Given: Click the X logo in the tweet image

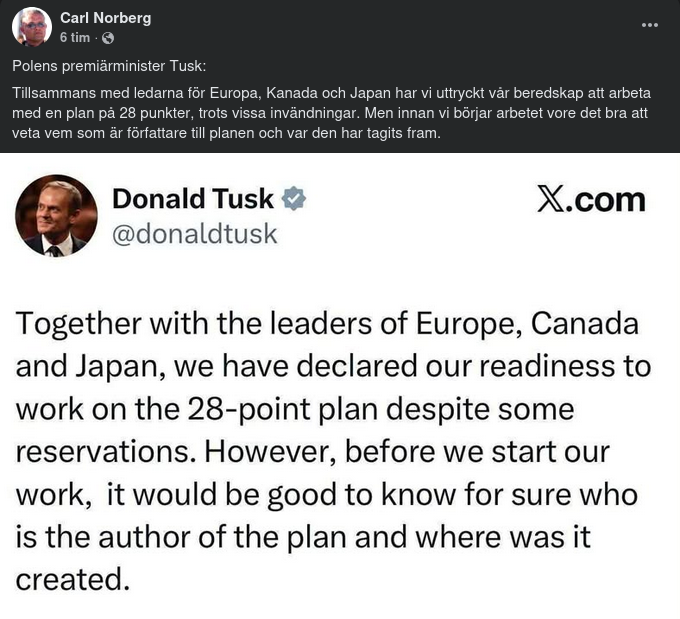Looking at the screenshot, I should pyautogui.click(x=550, y=199).
